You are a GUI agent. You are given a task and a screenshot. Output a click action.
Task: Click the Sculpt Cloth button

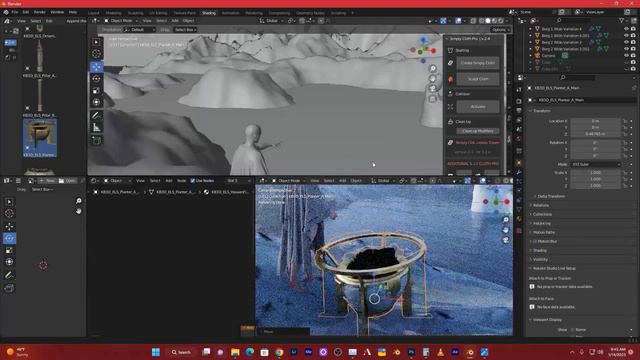478,79
